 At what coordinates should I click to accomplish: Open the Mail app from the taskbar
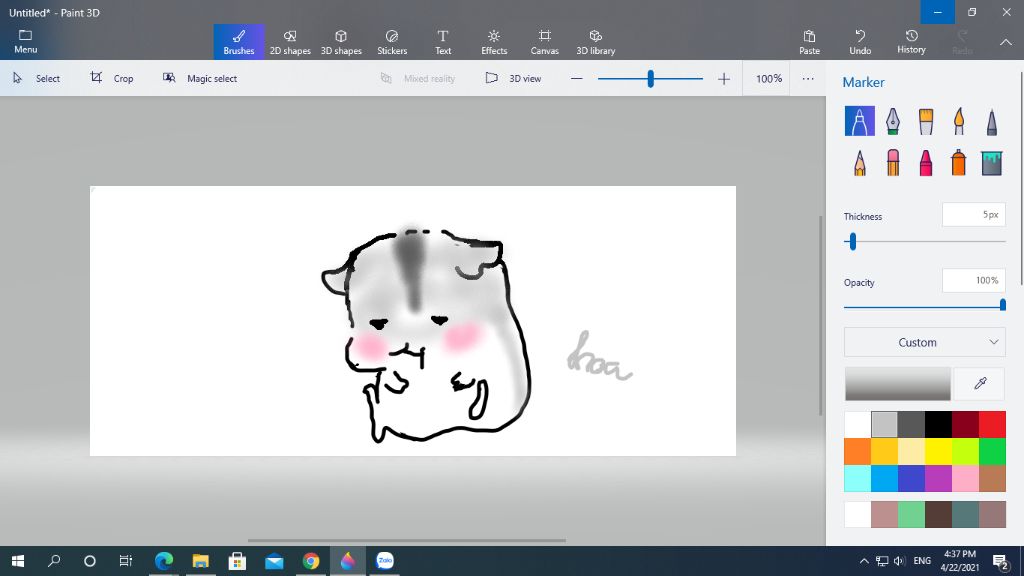(274, 561)
